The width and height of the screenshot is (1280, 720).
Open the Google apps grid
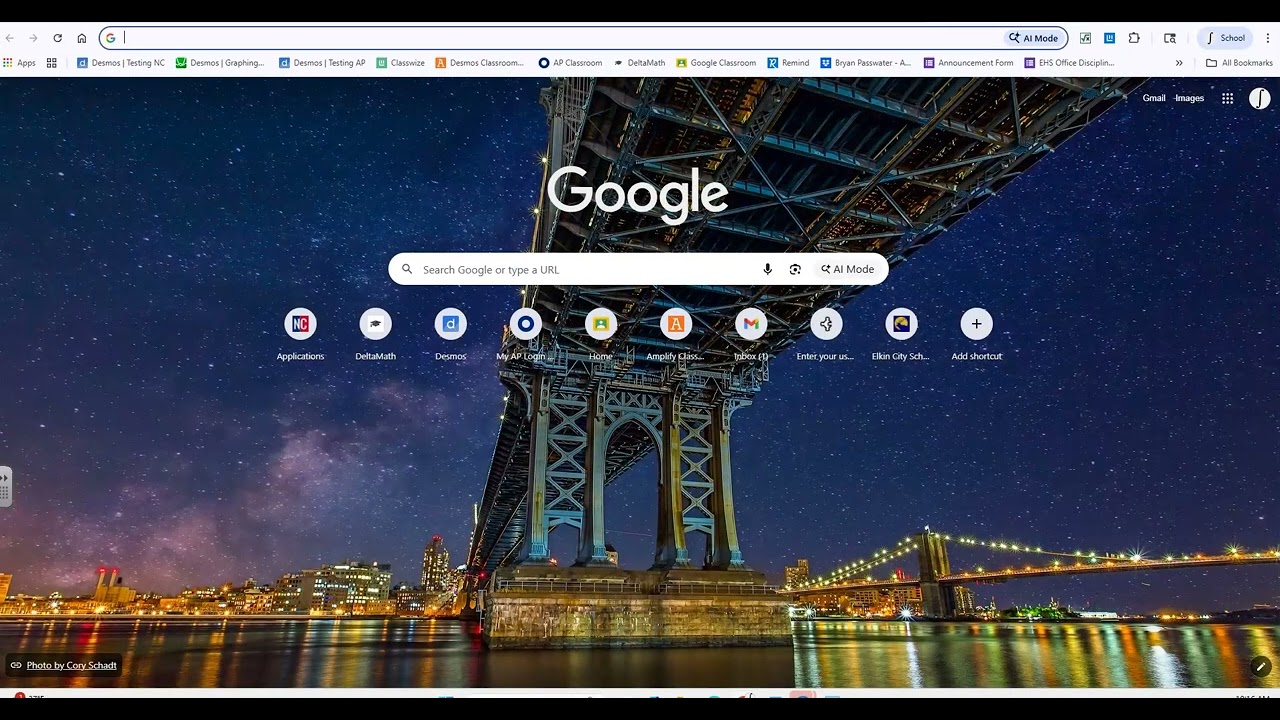1227,98
